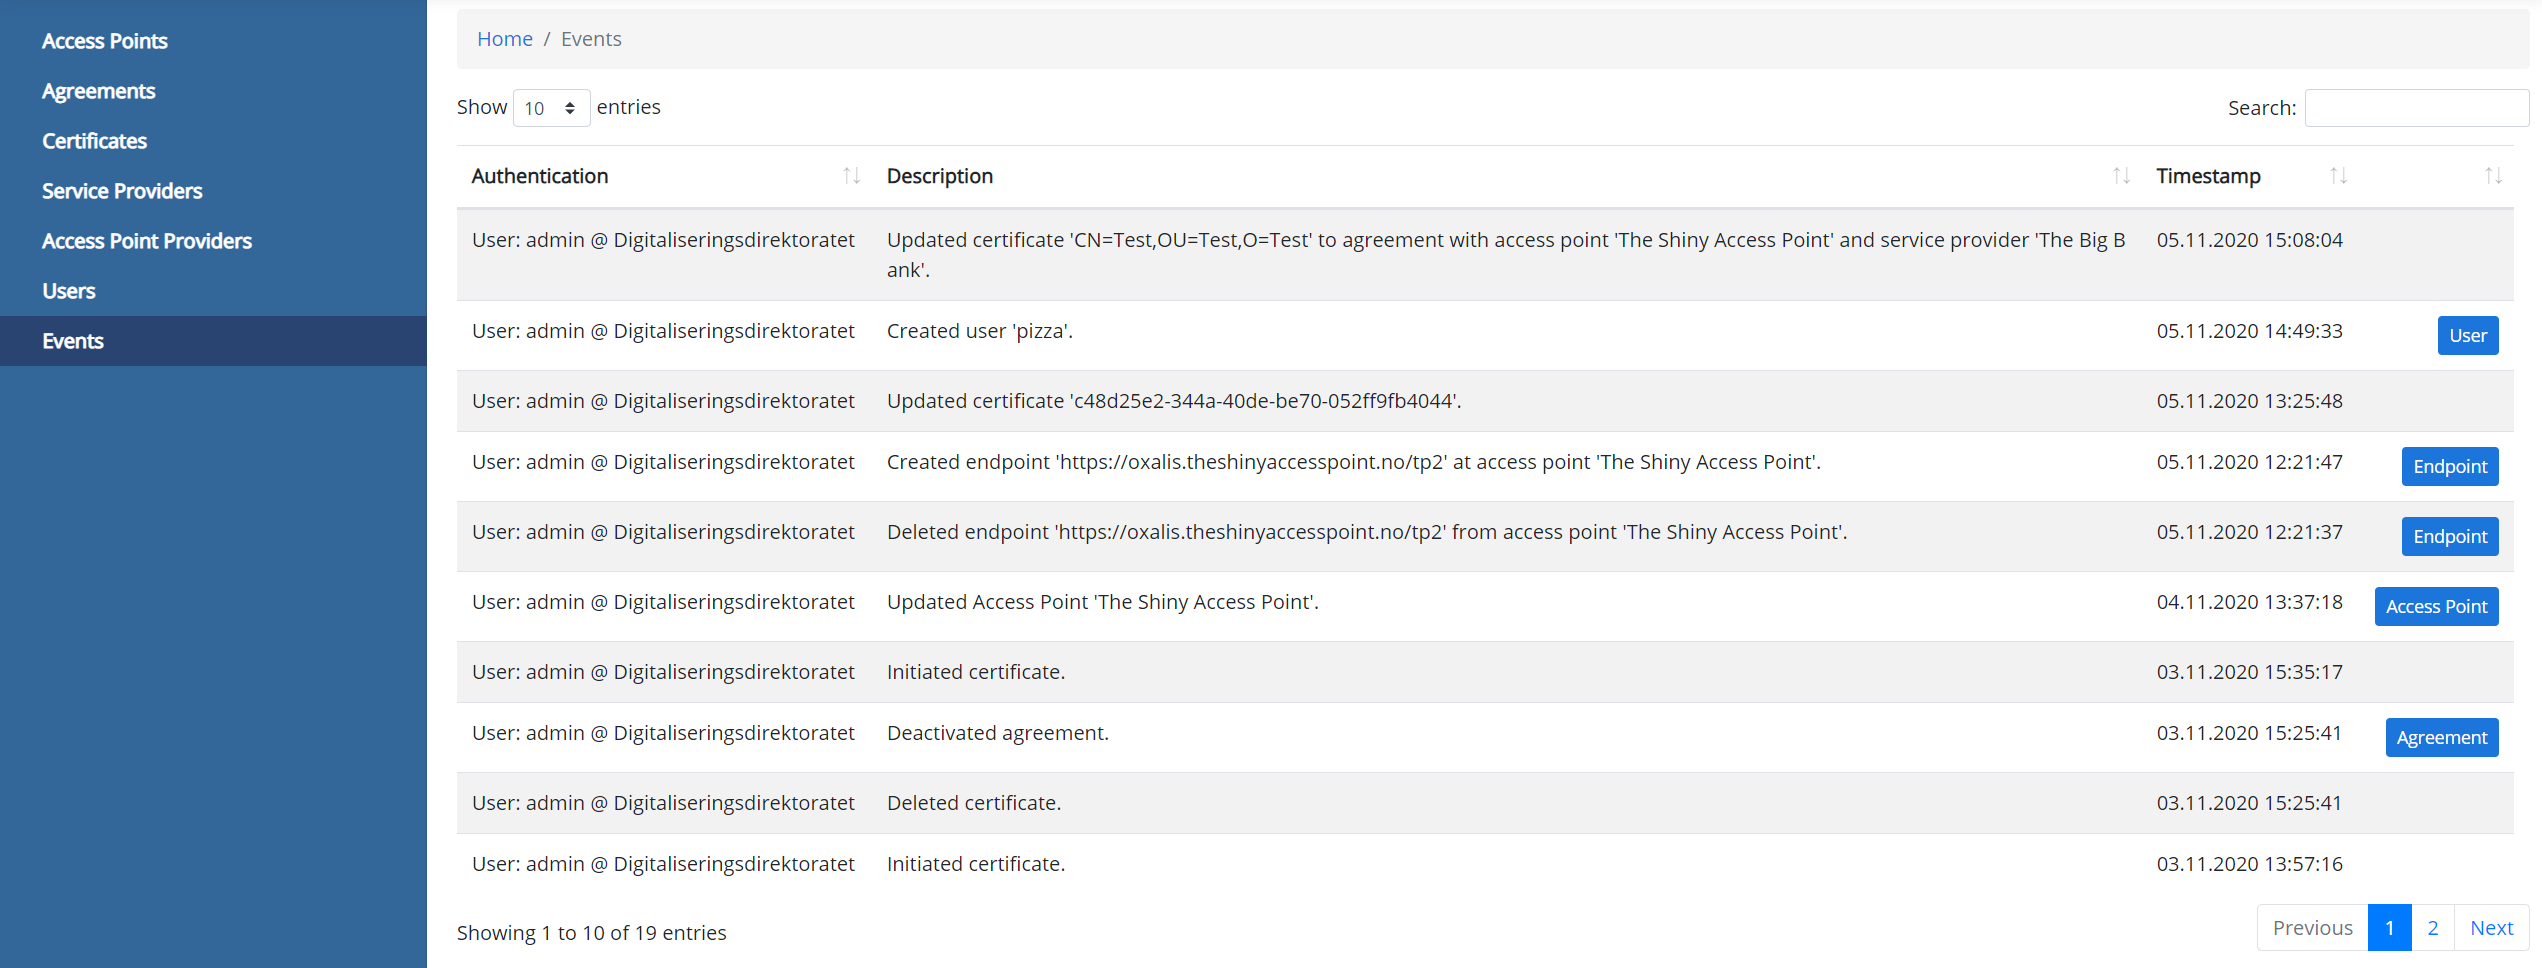
Task: Open Endpoint button for Created endpoint event
Action: pyautogui.click(x=2449, y=467)
